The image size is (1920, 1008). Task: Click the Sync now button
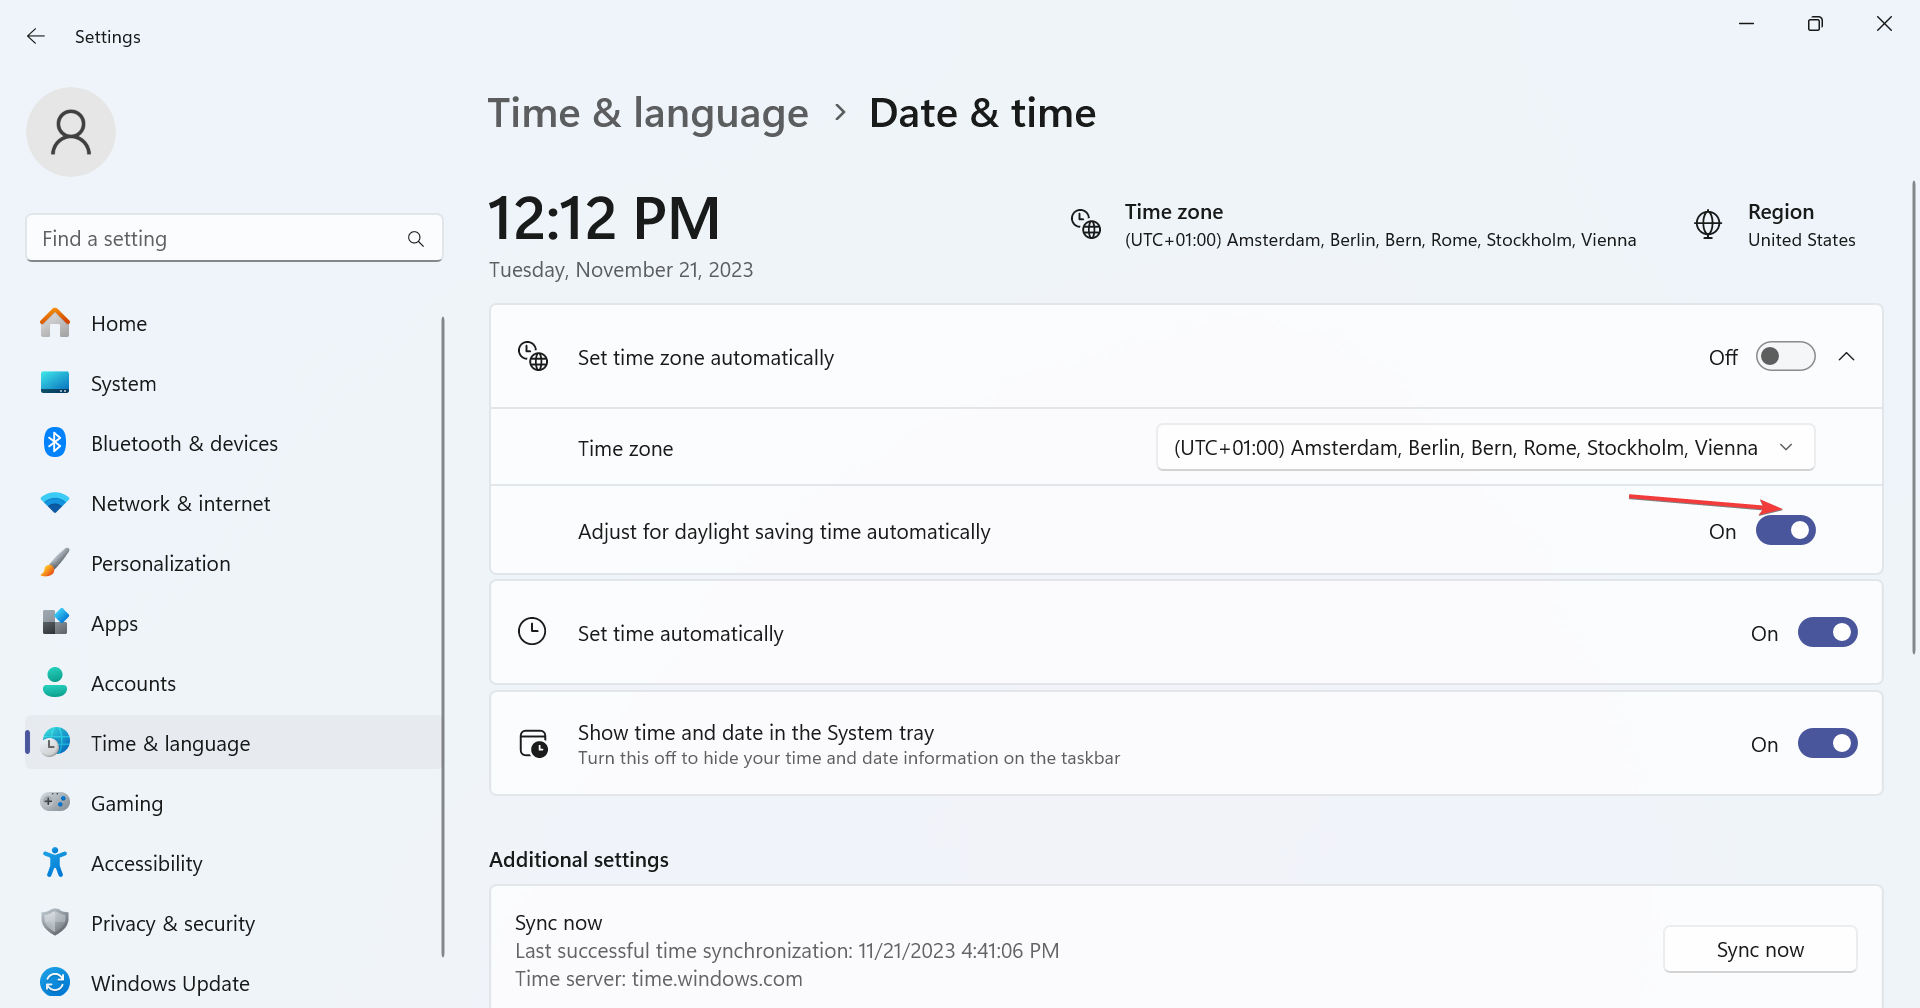coord(1760,950)
